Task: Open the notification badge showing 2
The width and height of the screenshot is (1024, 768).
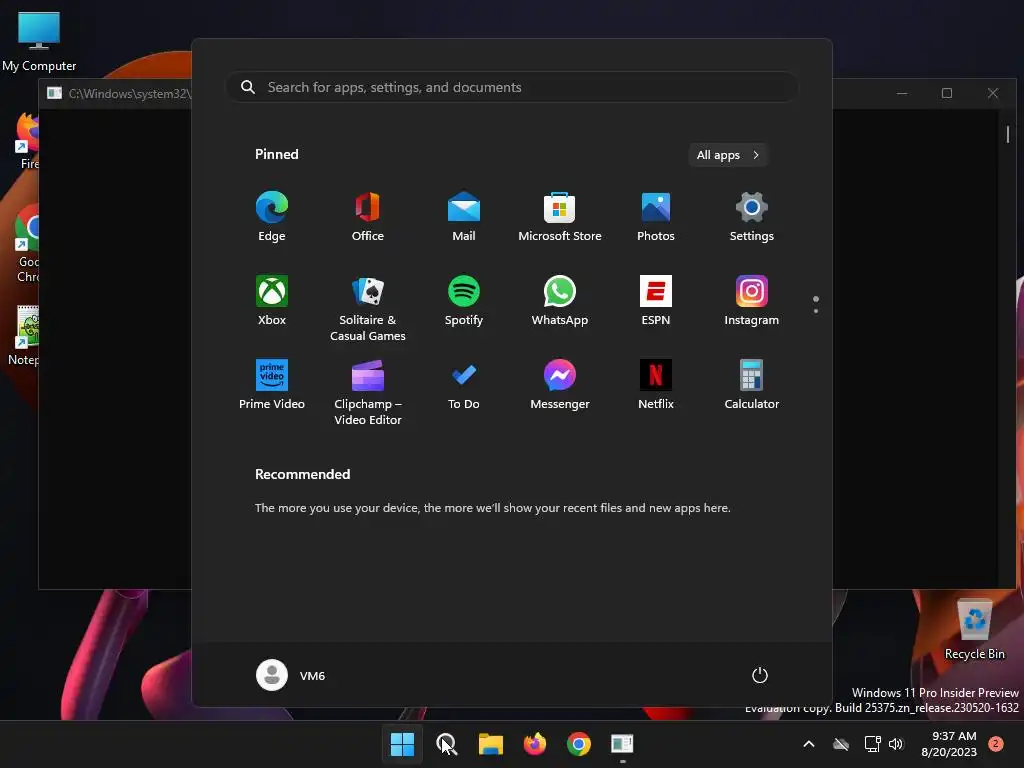Action: 996,744
